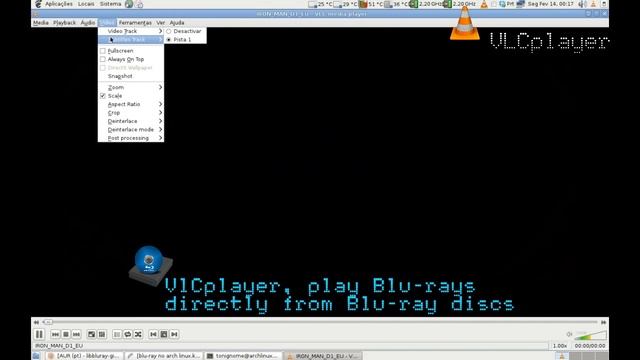Switch to terminal archlinux taskbar window
This screenshot has width=640, height=360.
(243, 356)
